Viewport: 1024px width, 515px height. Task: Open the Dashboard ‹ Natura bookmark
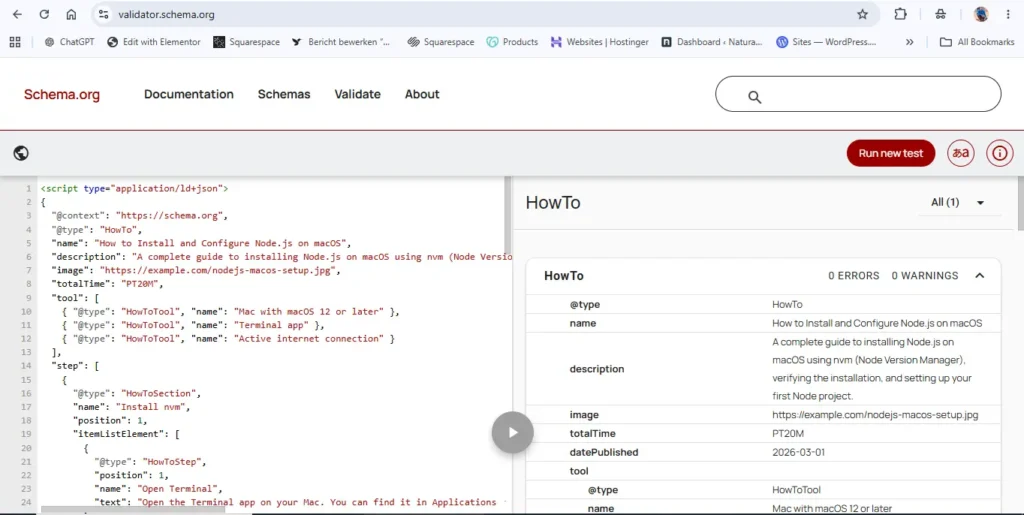tap(712, 42)
